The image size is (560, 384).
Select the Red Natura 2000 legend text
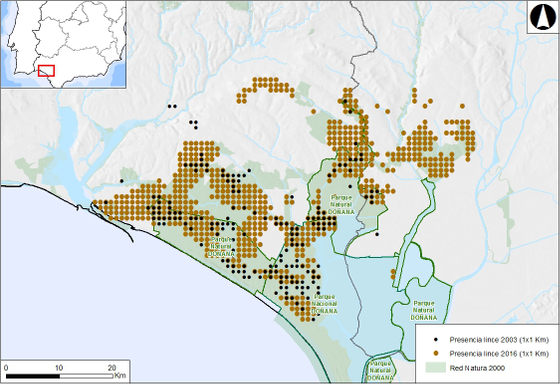477,368
